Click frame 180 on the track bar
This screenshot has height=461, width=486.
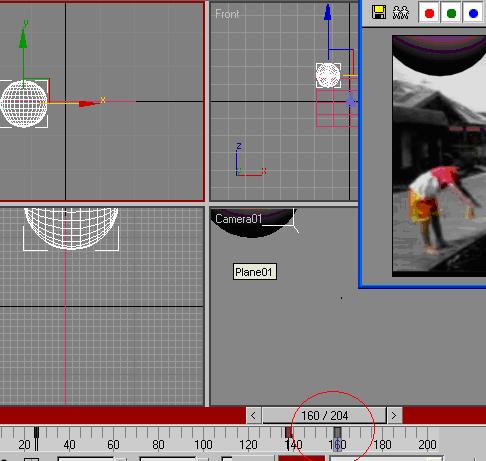point(382,445)
